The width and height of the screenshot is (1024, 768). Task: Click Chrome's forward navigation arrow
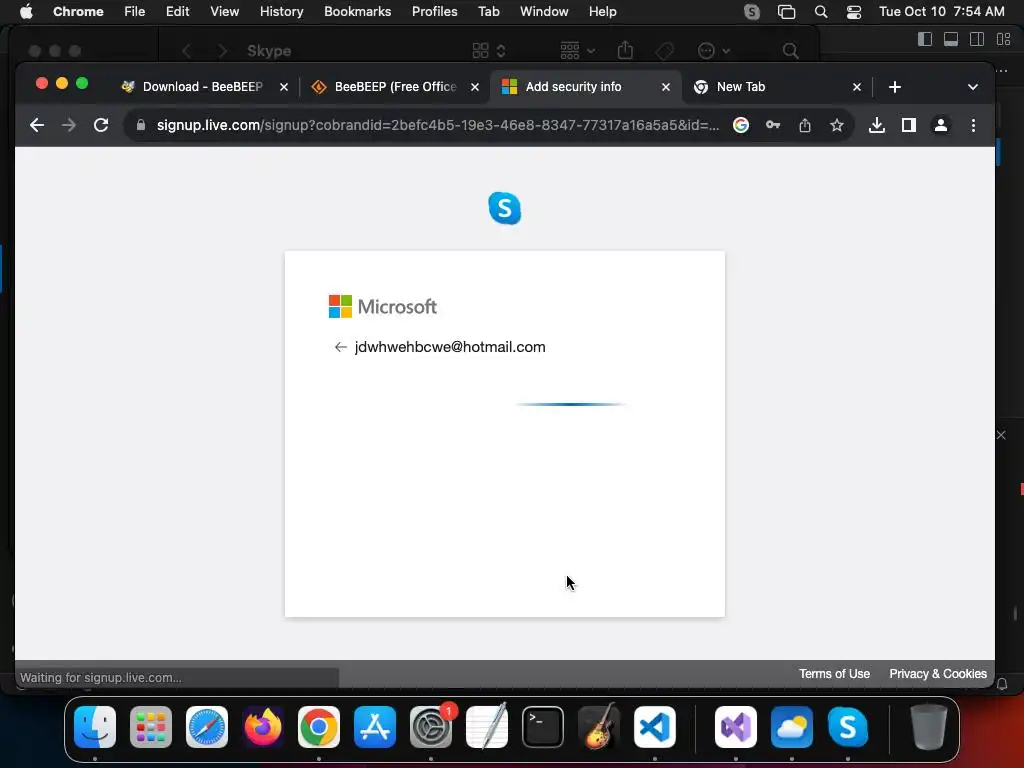(69, 125)
